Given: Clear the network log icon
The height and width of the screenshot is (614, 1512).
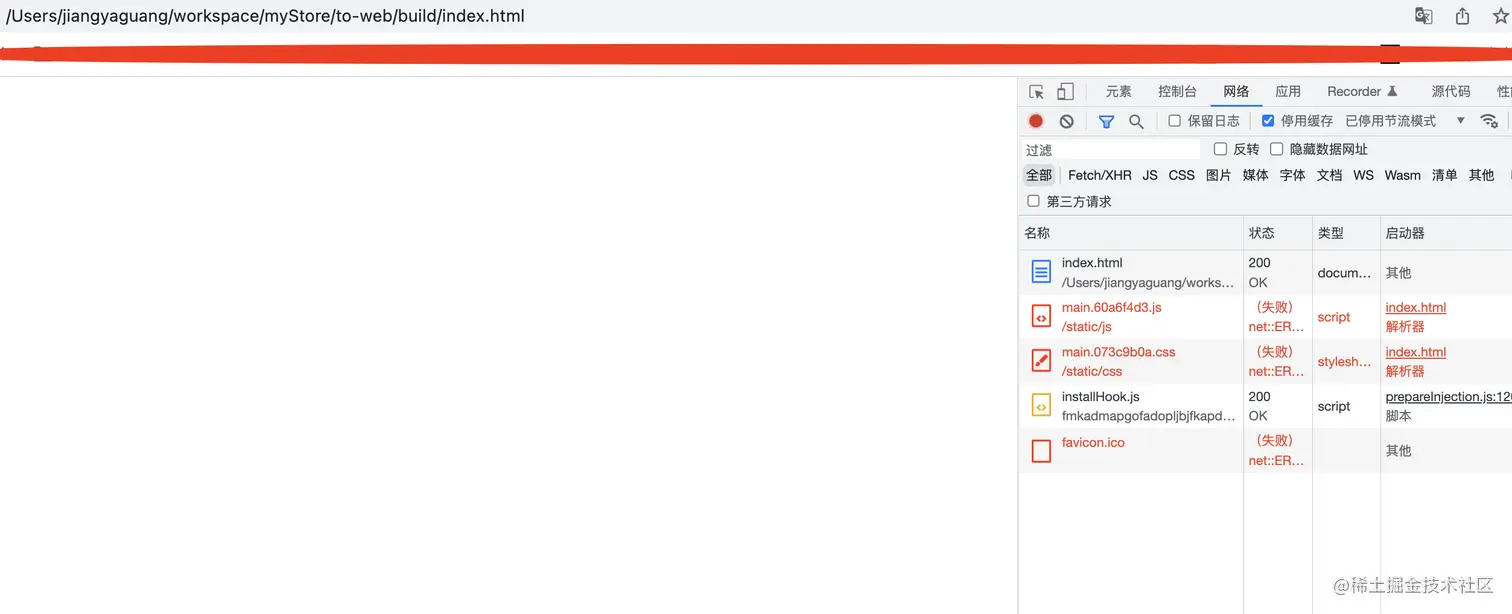Looking at the screenshot, I should click(x=1067, y=121).
